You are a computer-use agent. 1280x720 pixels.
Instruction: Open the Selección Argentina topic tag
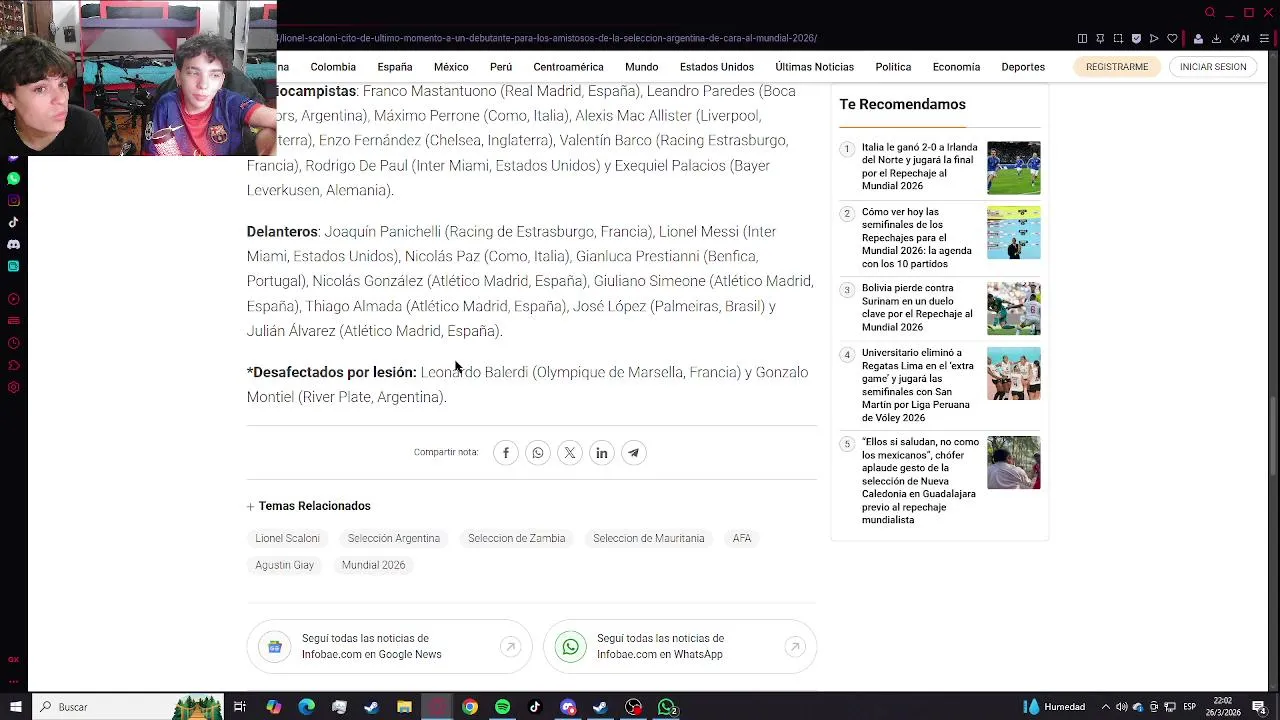click(394, 538)
